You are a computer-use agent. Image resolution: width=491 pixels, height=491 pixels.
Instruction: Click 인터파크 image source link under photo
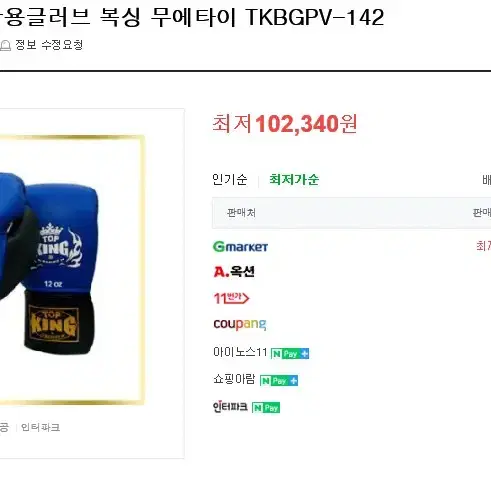[40, 427]
